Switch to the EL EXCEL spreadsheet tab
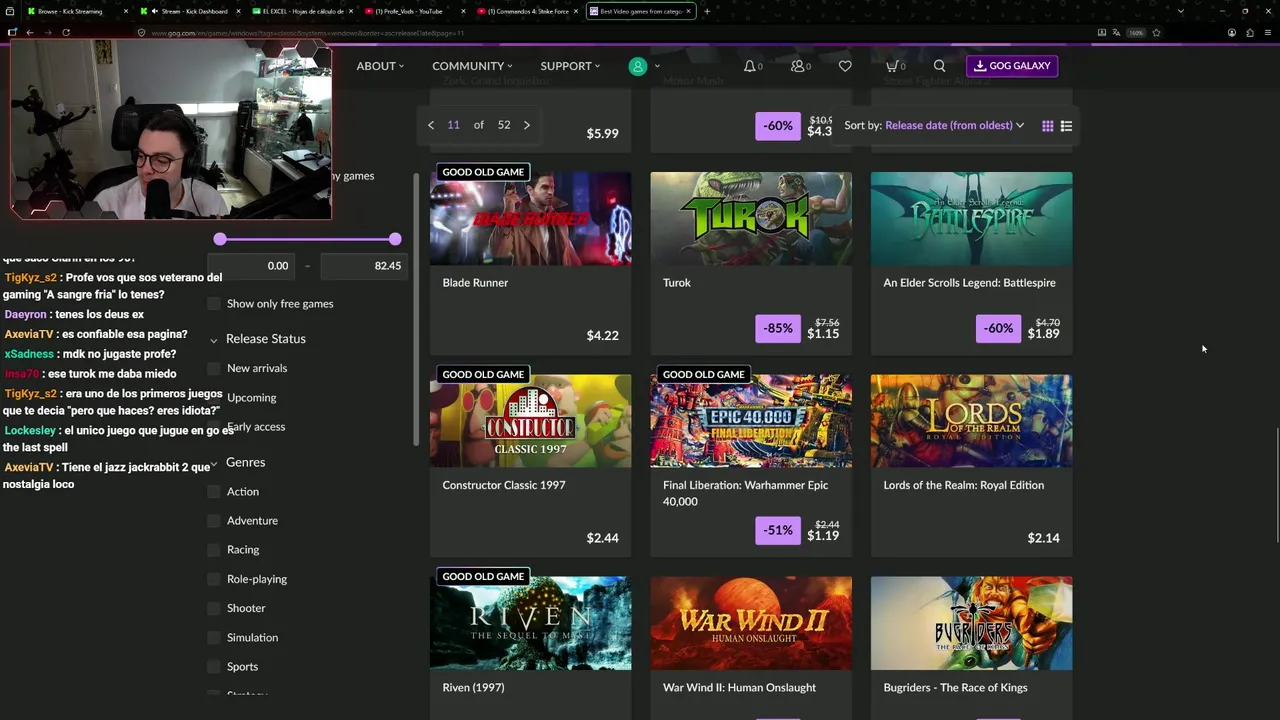 303,11
